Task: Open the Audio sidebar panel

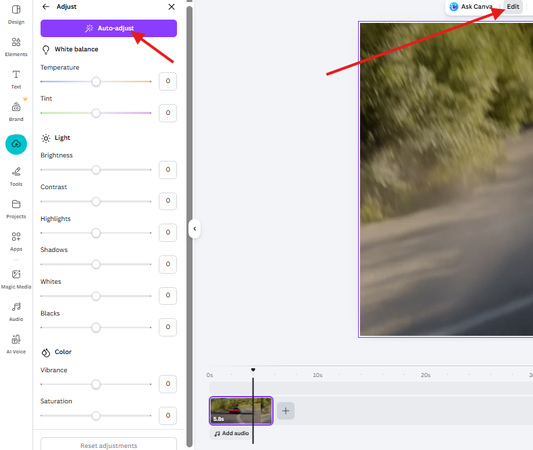Action: coord(16,311)
